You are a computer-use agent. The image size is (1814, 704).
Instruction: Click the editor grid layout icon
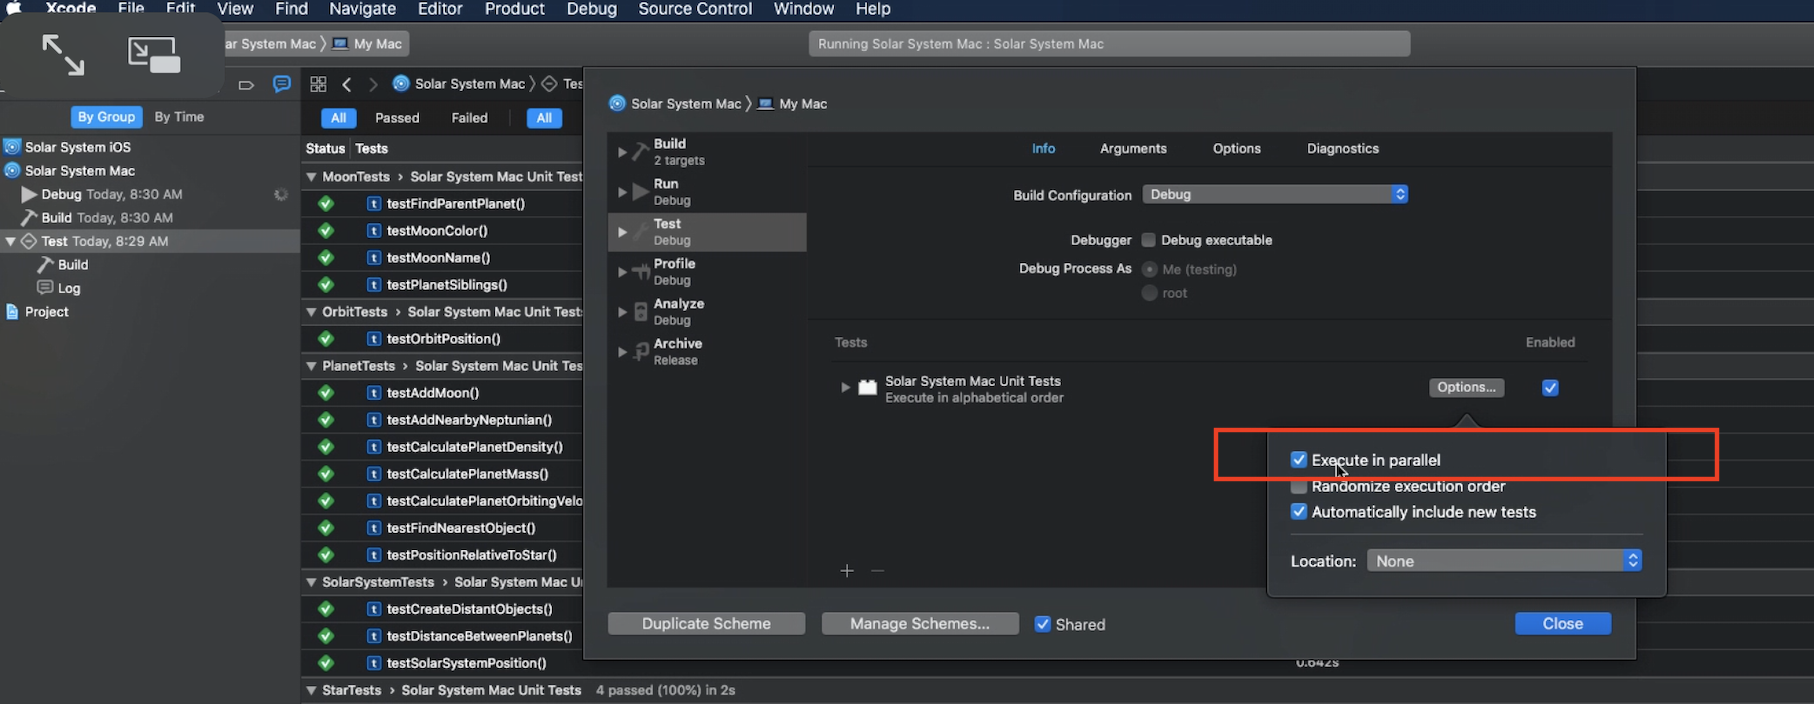tap(318, 84)
